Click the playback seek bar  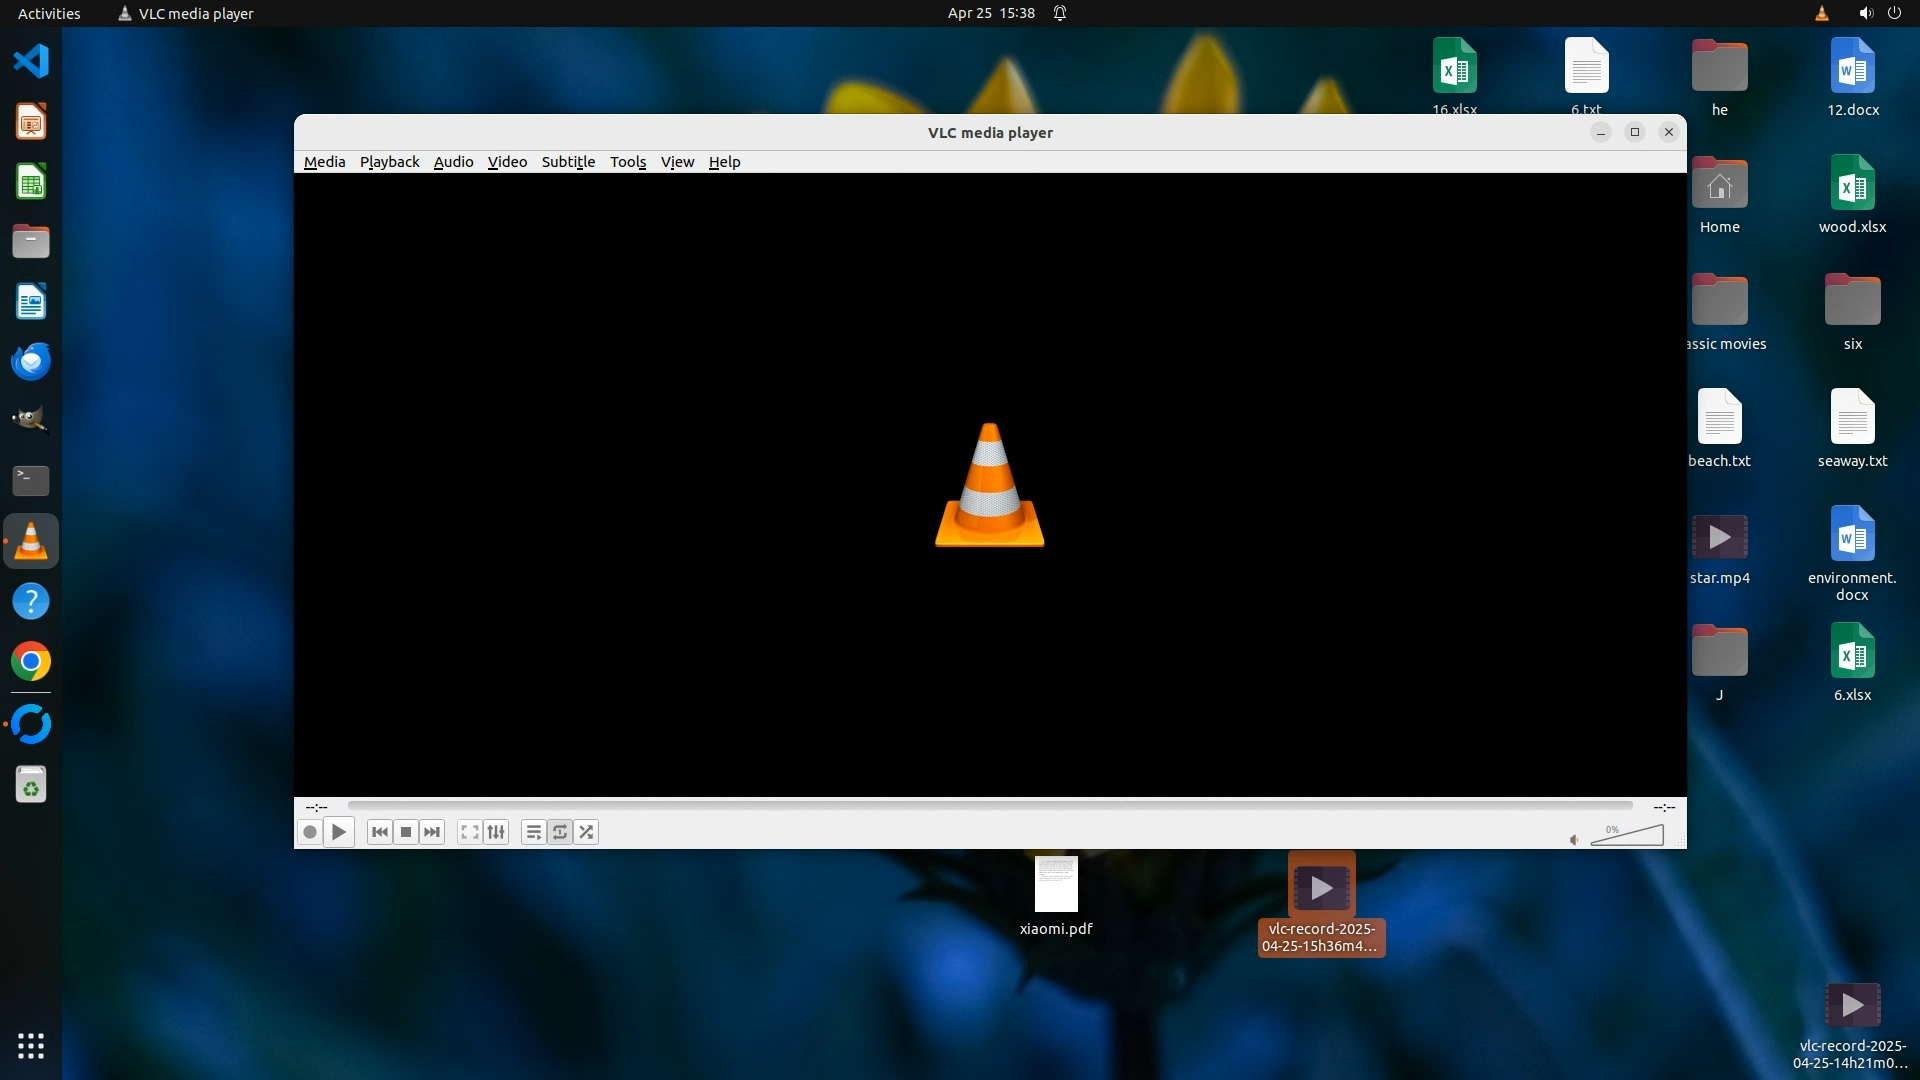[989, 806]
